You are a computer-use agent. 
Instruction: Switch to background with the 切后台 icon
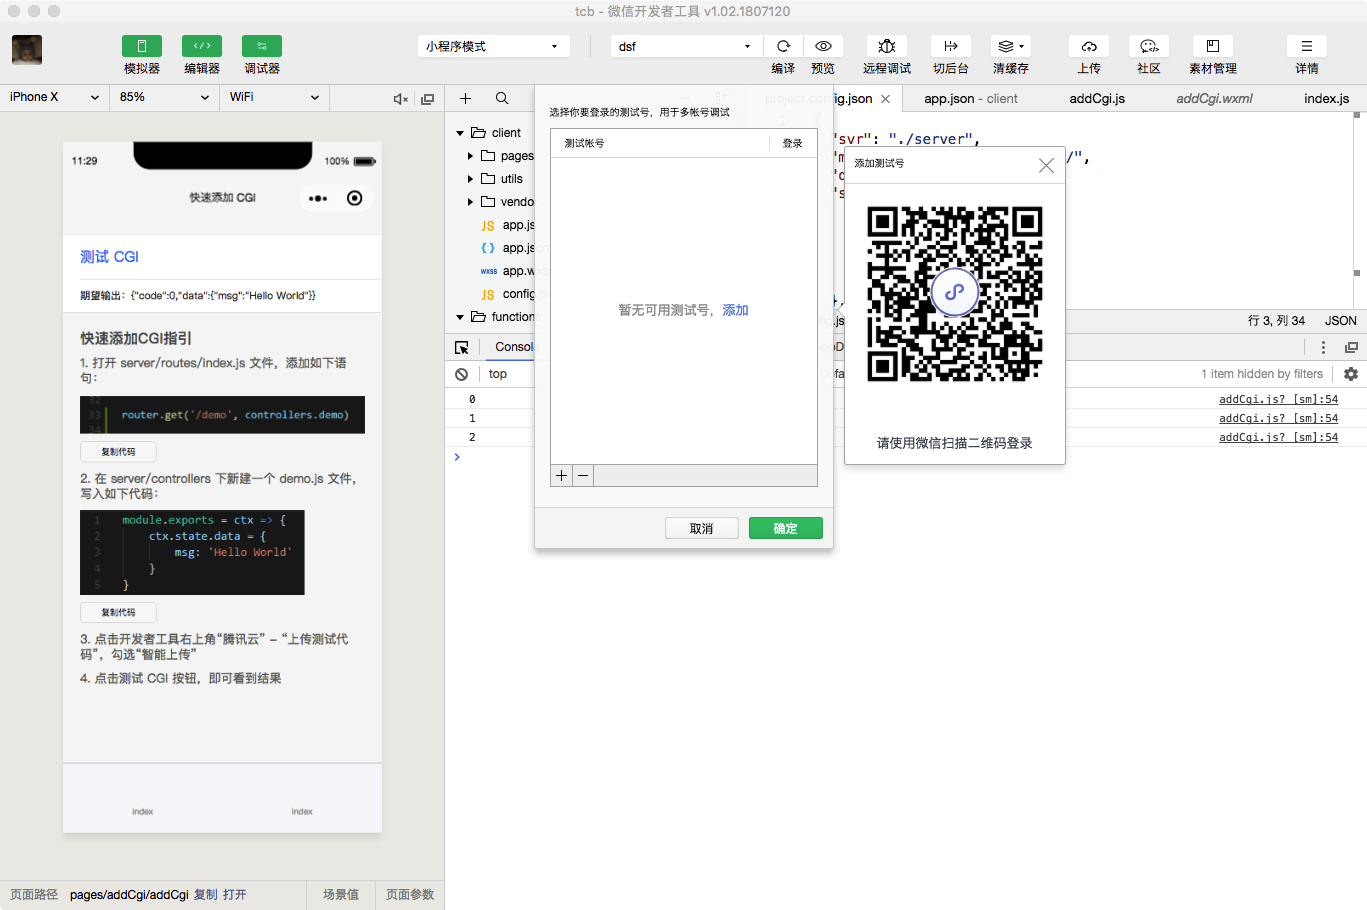pyautogui.click(x=951, y=46)
